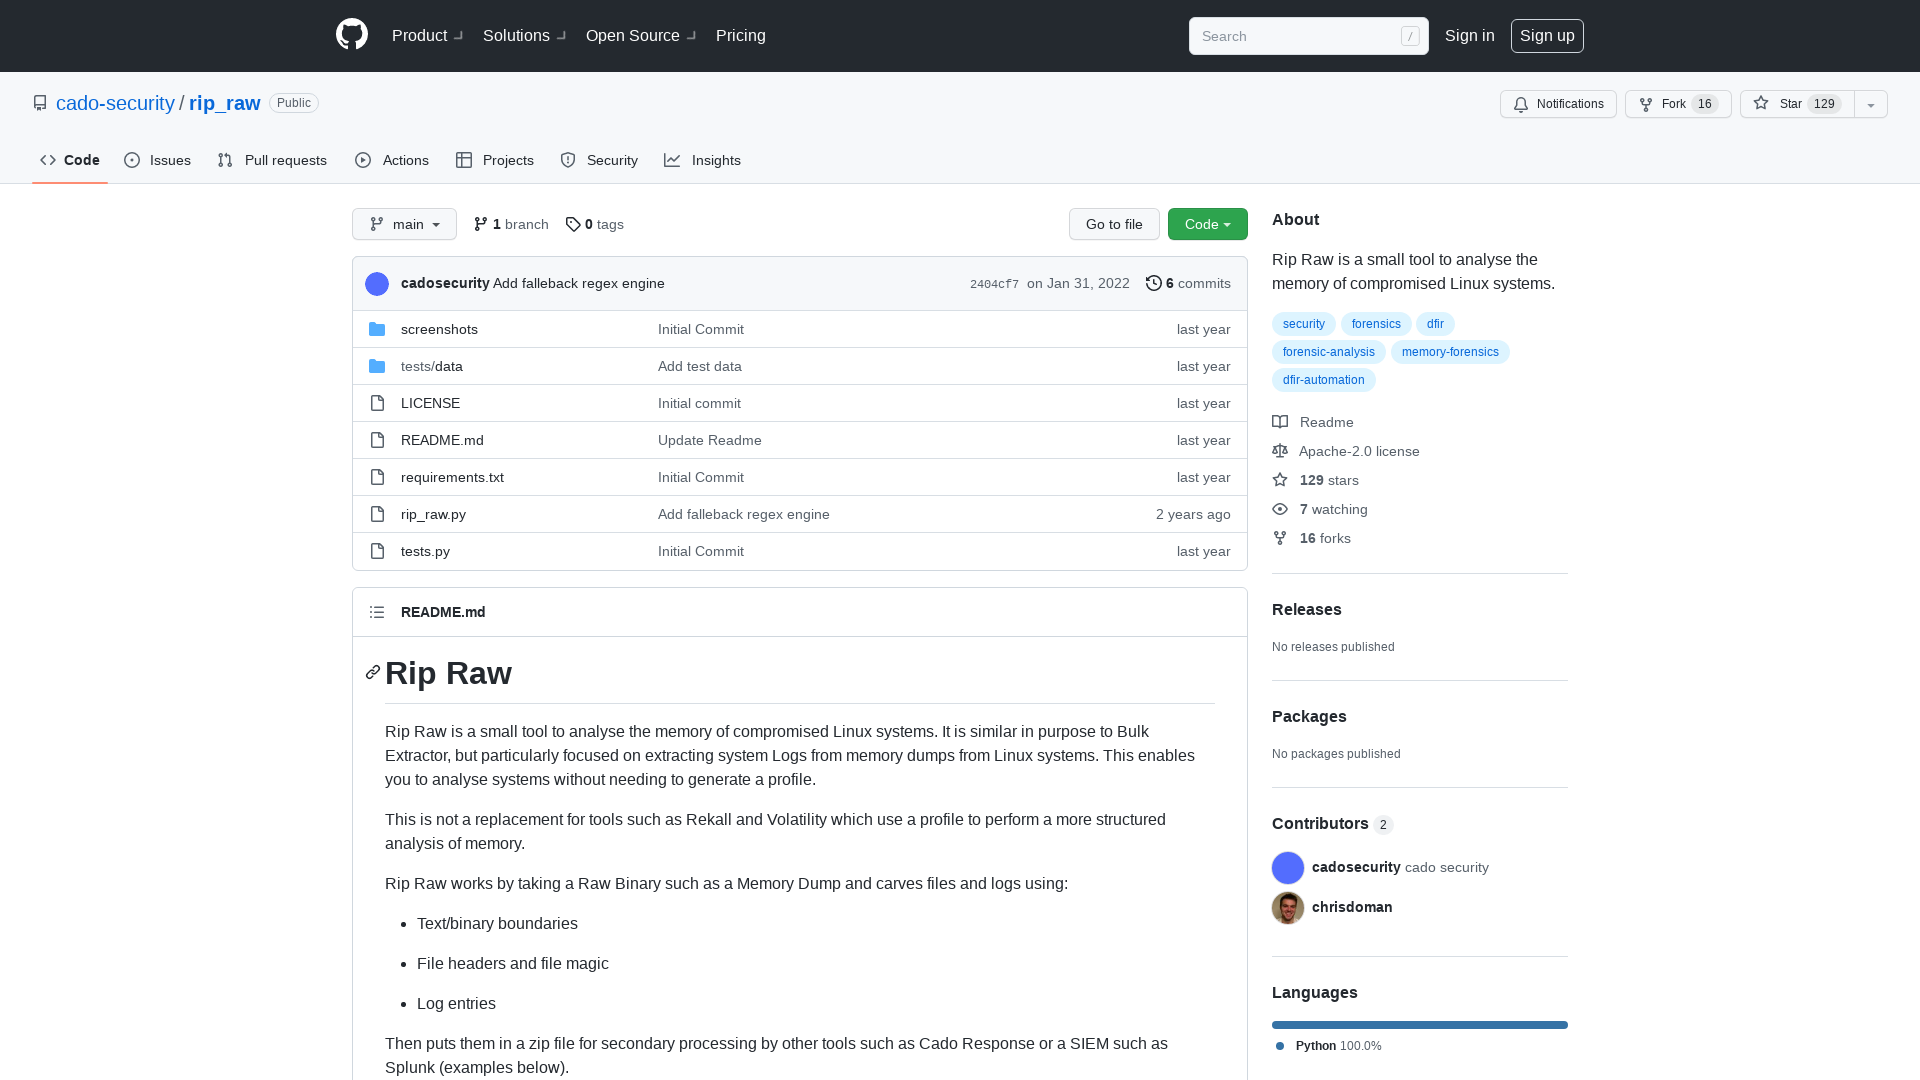This screenshot has width=1920, height=1080.
Task: Click the Python 100.0% language entry
Action: point(1329,1046)
